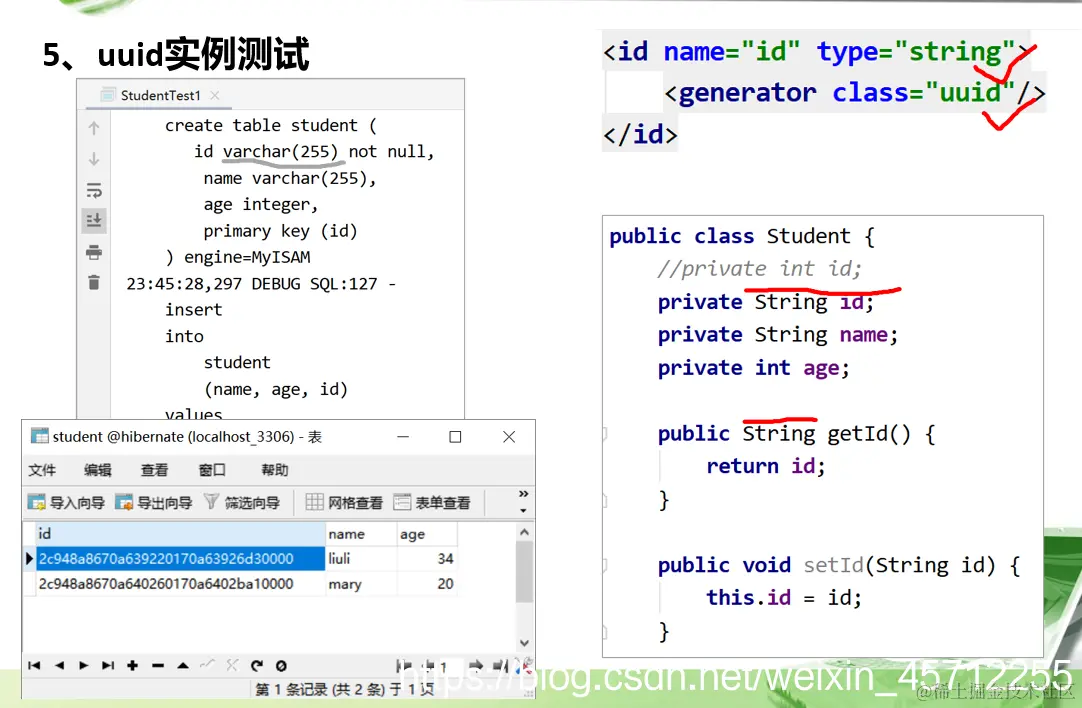This screenshot has height=708, width=1082.
Task: Go to previous record in Navicat
Action: click(59, 665)
